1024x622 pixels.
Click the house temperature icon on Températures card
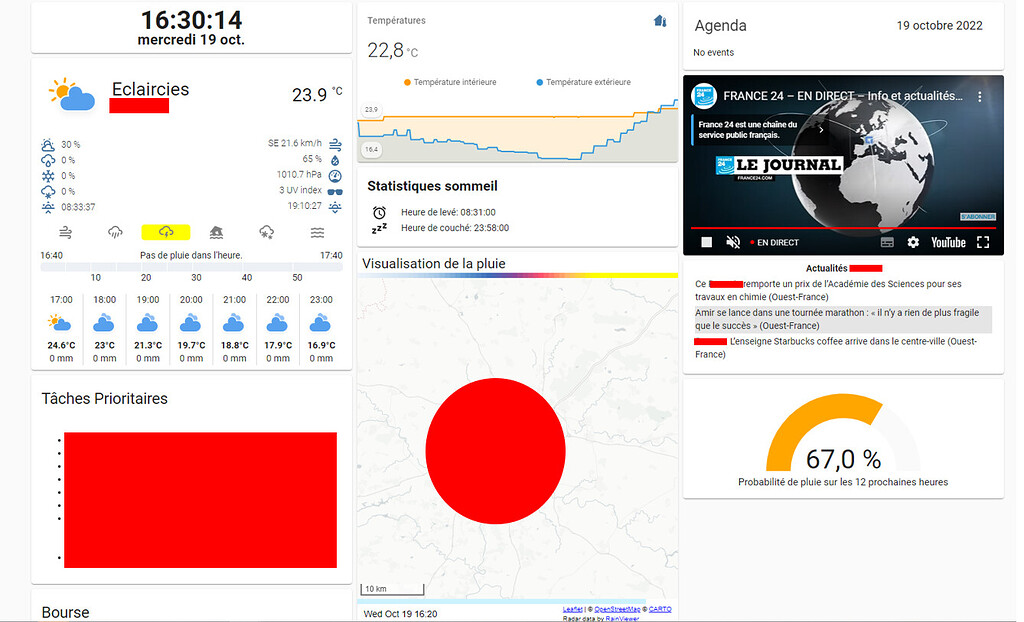click(x=659, y=20)
